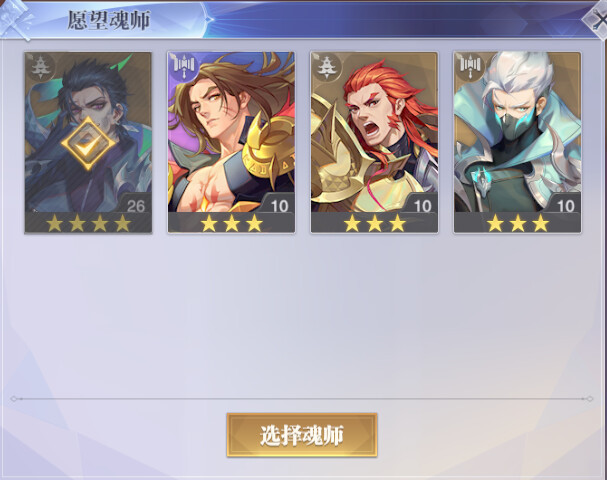
Task: Click the class icon on dark-haired hero card
Action: tap(39, 67)
